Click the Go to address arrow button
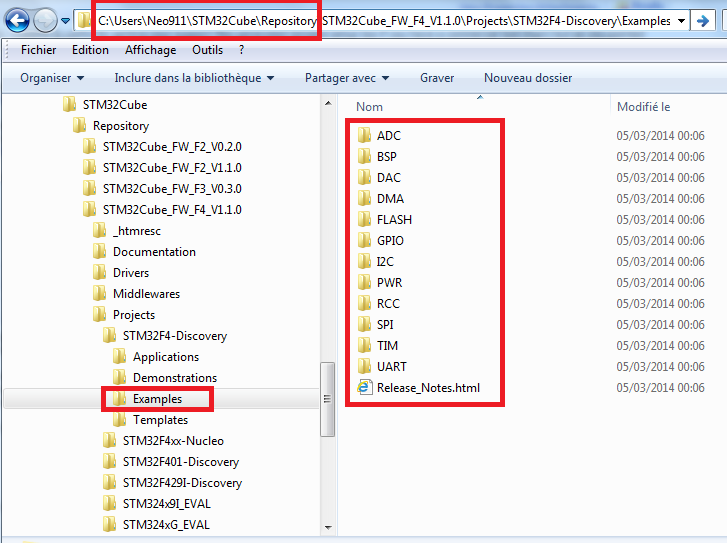This screenshot has height=543, width=727. pyautogui.click(x=702, y=21)
